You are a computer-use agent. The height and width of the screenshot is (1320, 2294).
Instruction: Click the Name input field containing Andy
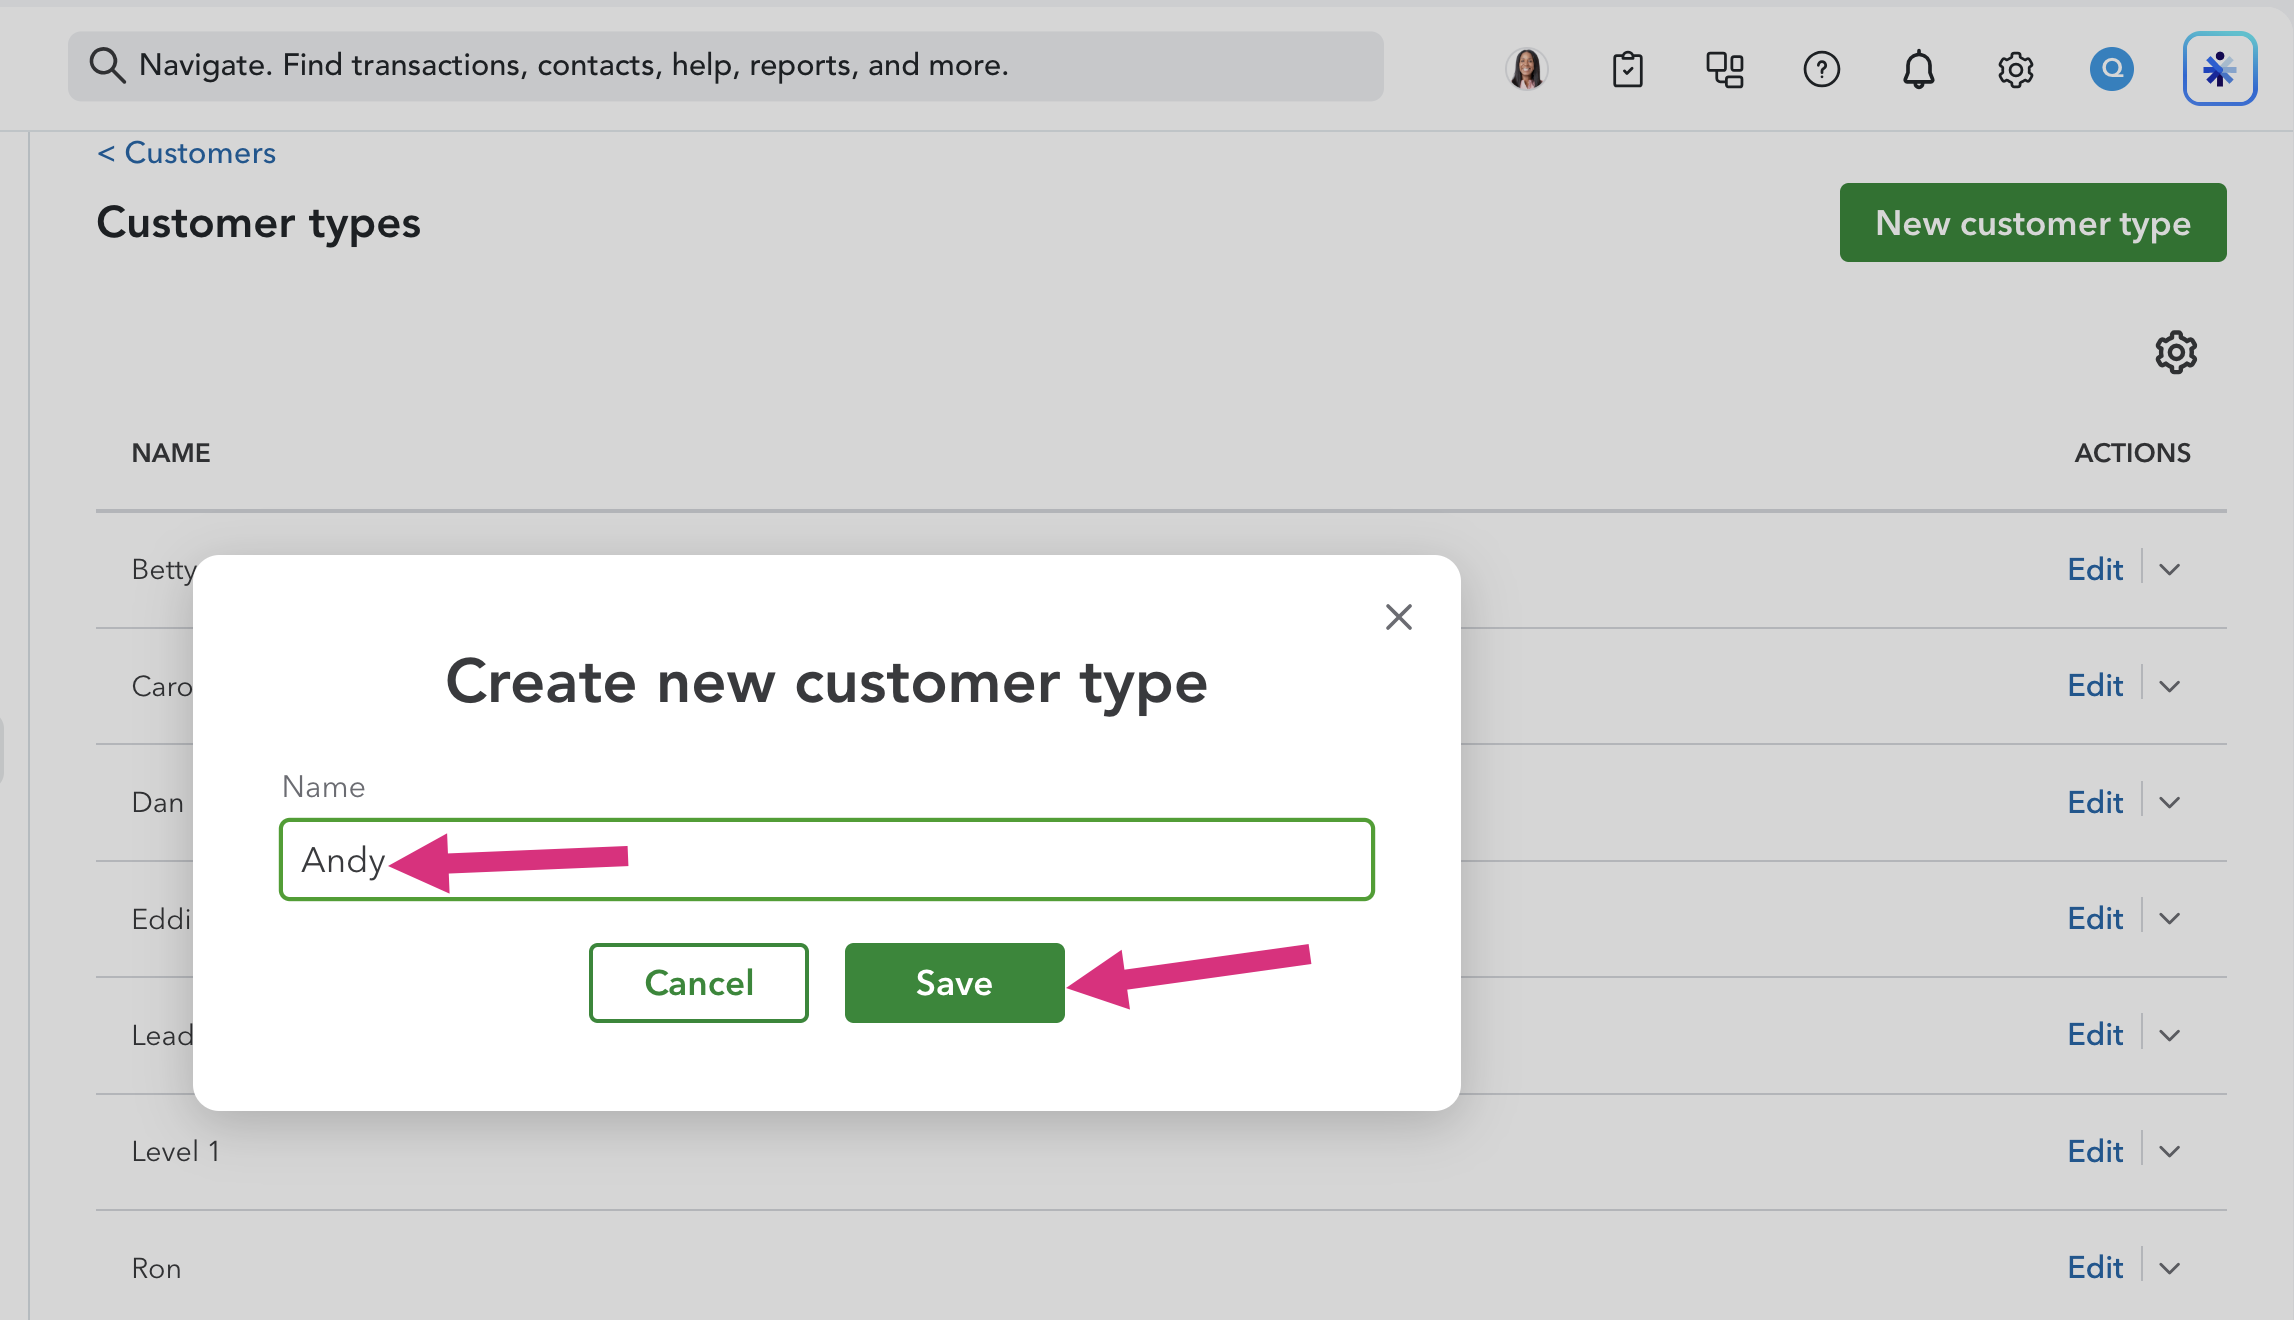click(x=827, y=859)
